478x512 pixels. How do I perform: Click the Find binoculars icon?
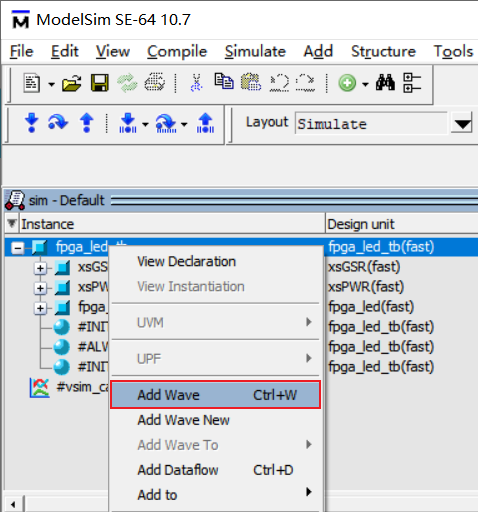coord(385,82)
